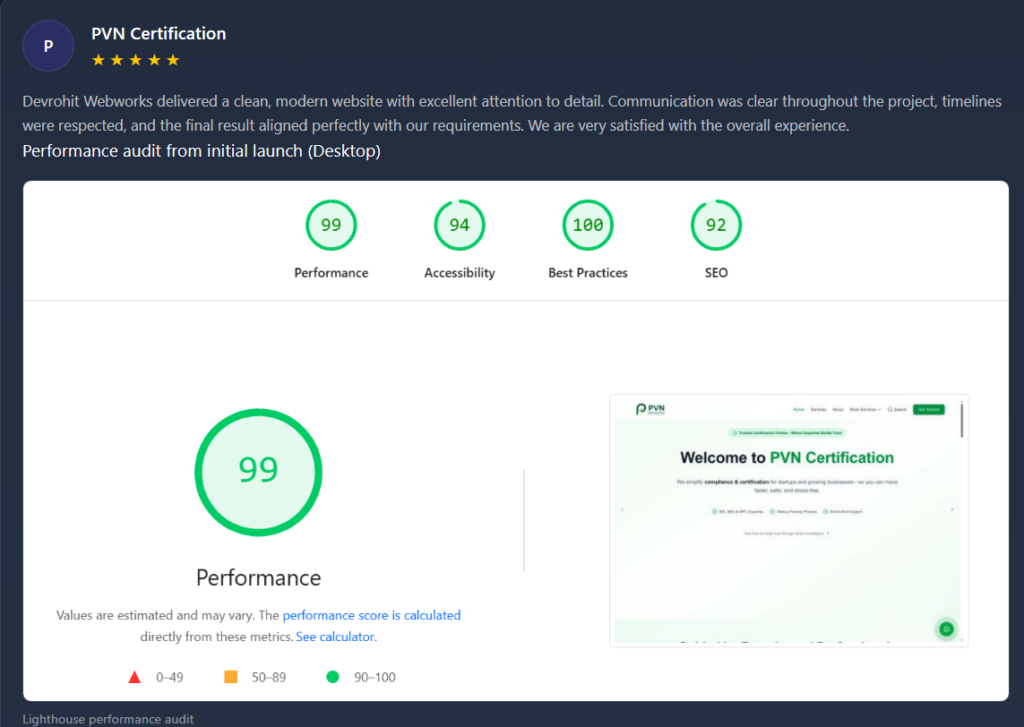1024x727 pixels.
Task: Click the PVN logo in the website preview
Action: [650, 409]
